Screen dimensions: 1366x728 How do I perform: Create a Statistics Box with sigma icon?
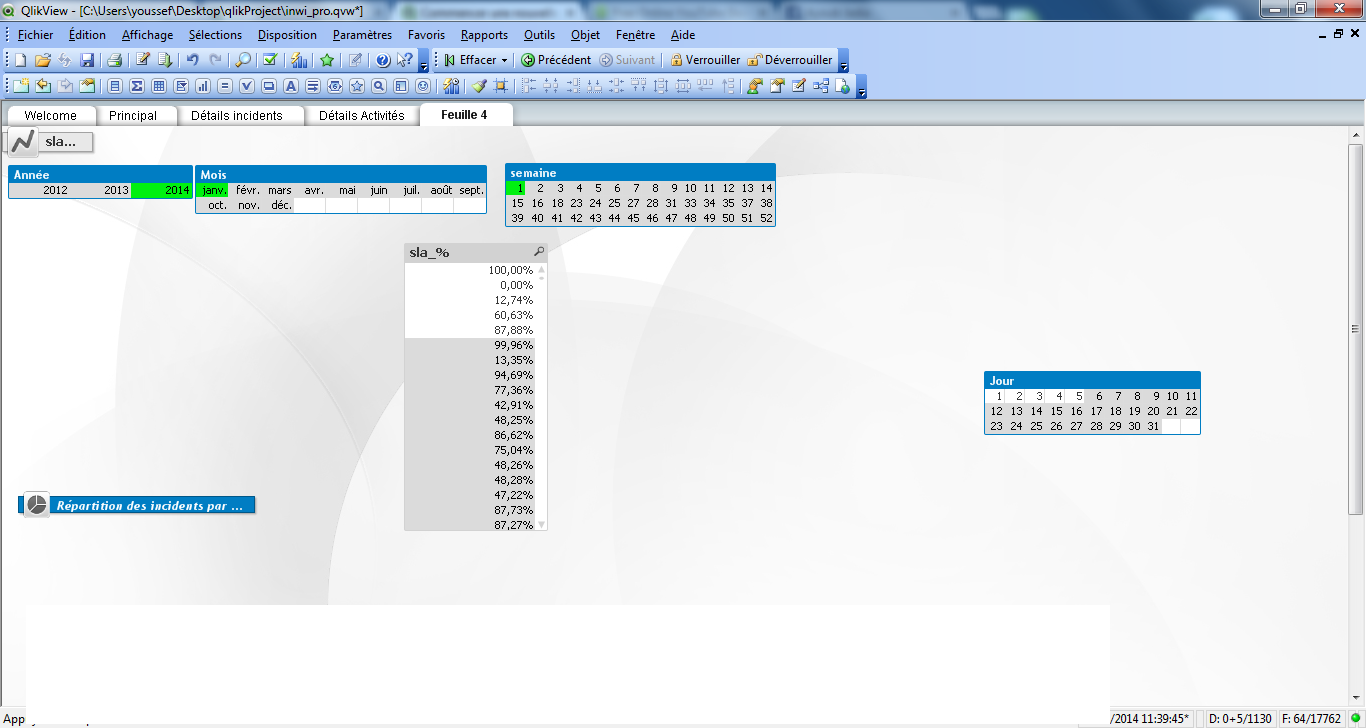click(137, 86)
